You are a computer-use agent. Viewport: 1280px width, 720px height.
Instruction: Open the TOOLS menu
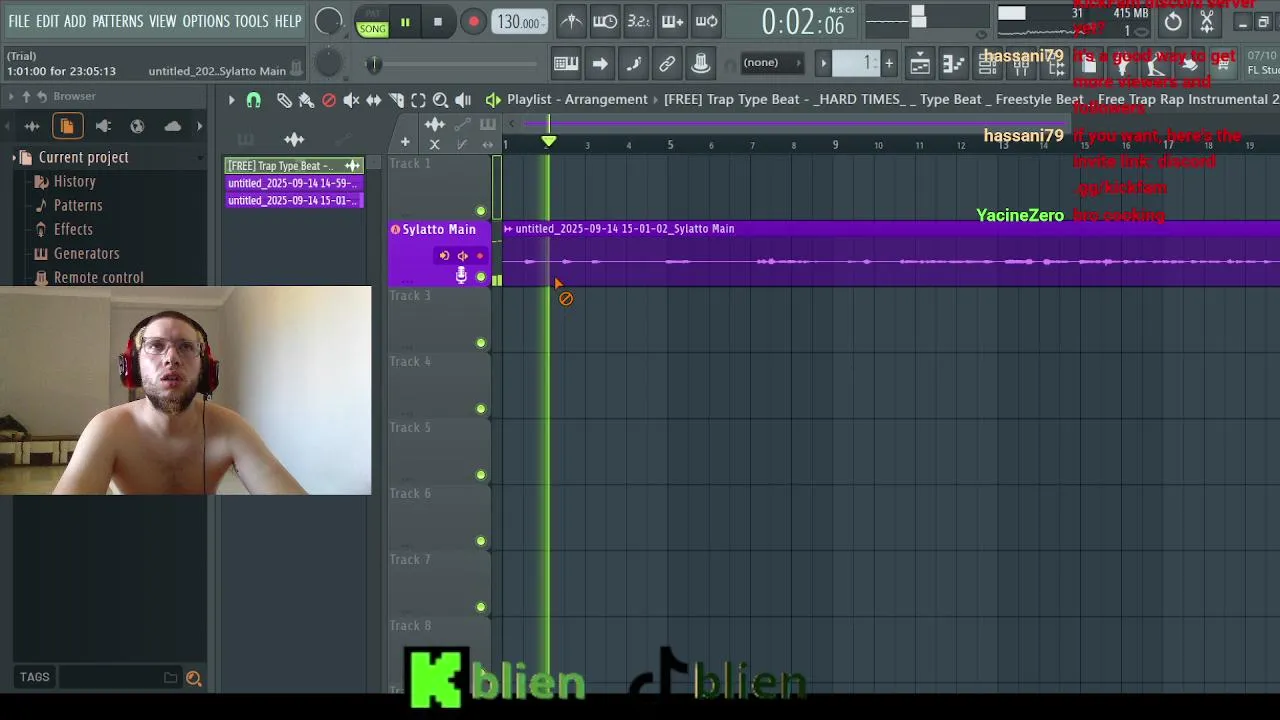click(252, 21)
